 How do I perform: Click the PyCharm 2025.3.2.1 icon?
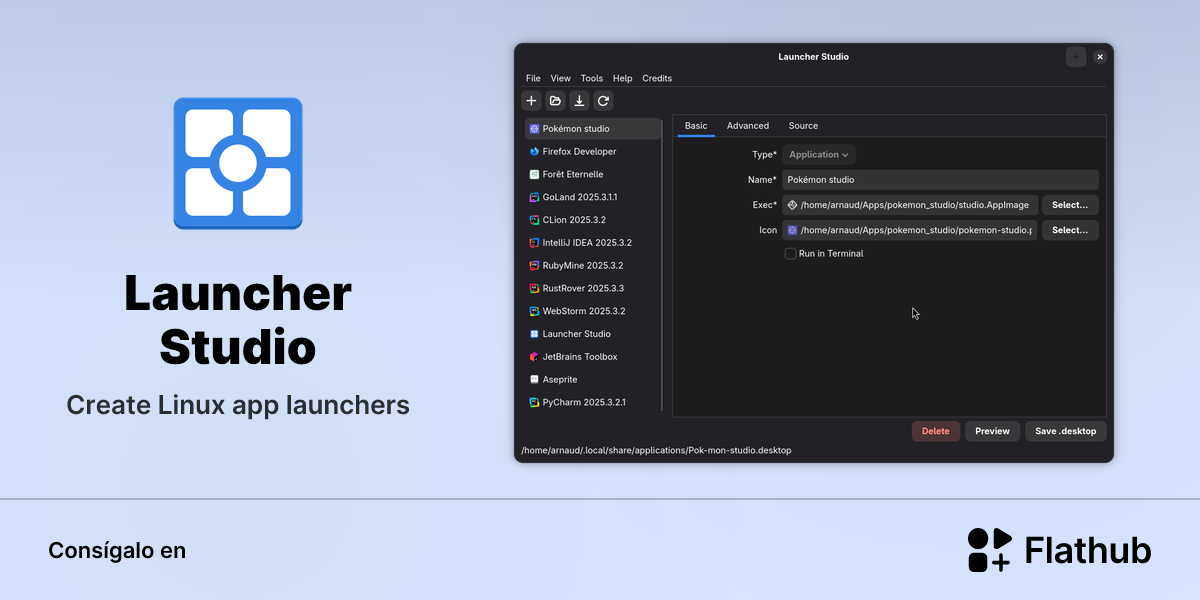(x=534, y=402)
